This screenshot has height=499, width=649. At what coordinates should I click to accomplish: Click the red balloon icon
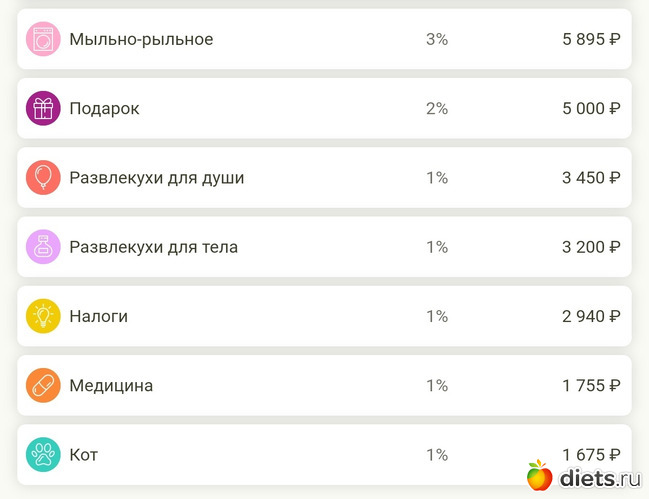[43, 178]
